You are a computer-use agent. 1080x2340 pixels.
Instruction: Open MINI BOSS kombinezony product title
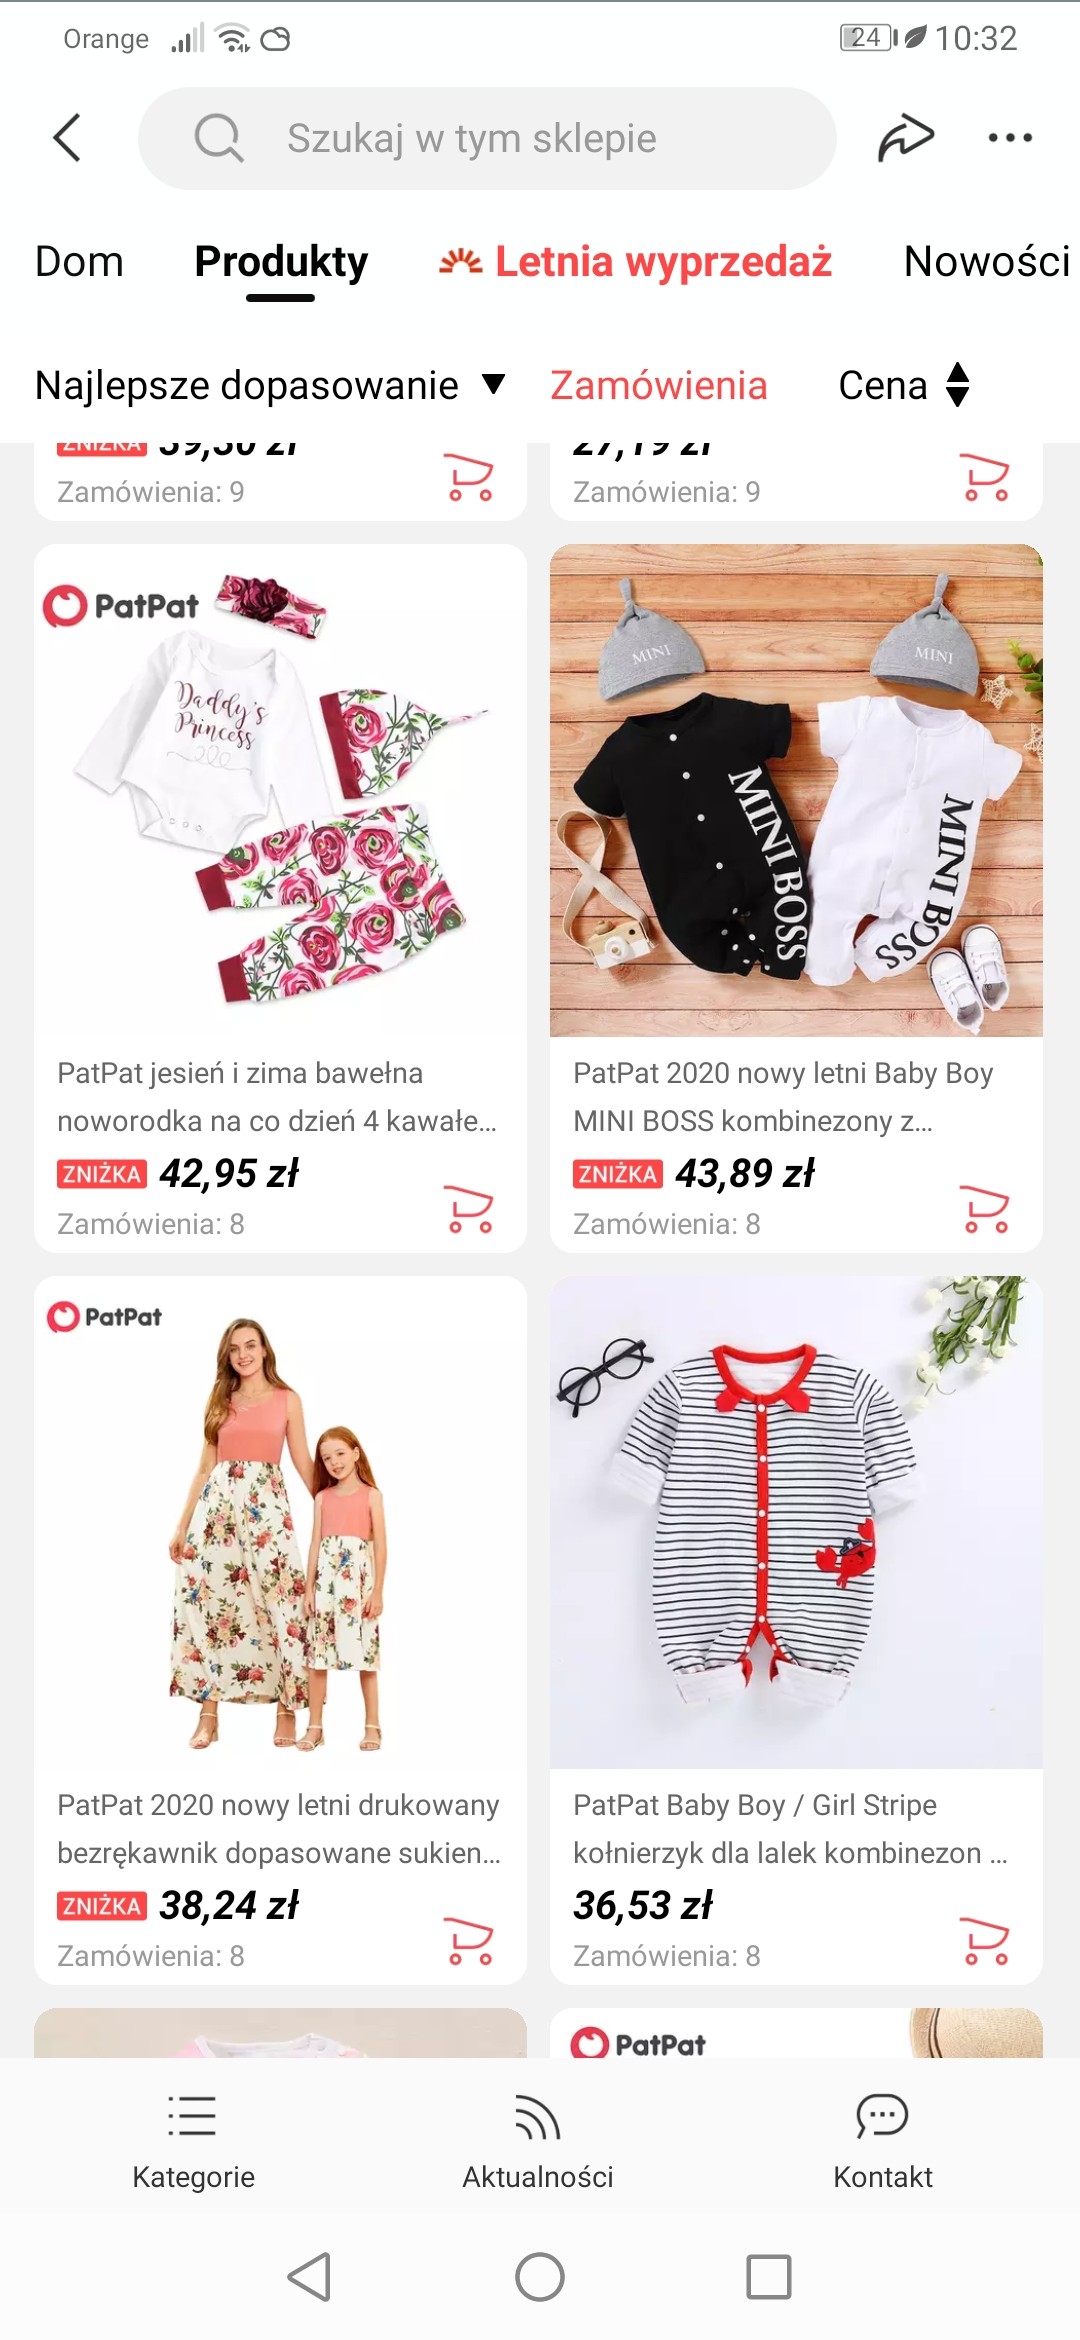click(x=782, y=1097)
